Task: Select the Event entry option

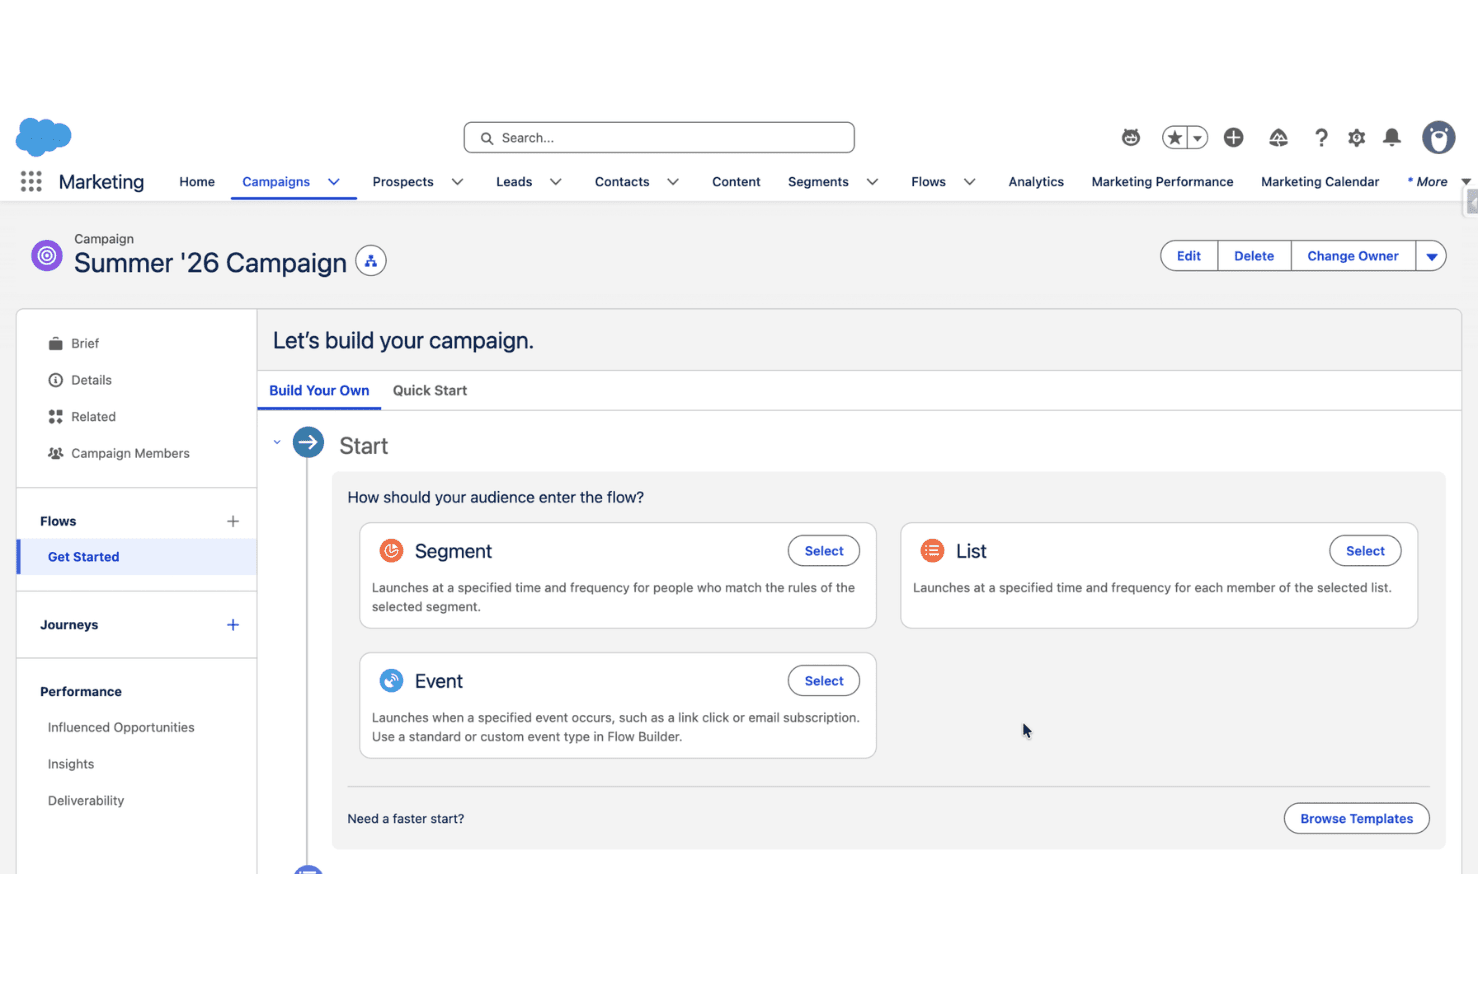Action: click(824, 681)
